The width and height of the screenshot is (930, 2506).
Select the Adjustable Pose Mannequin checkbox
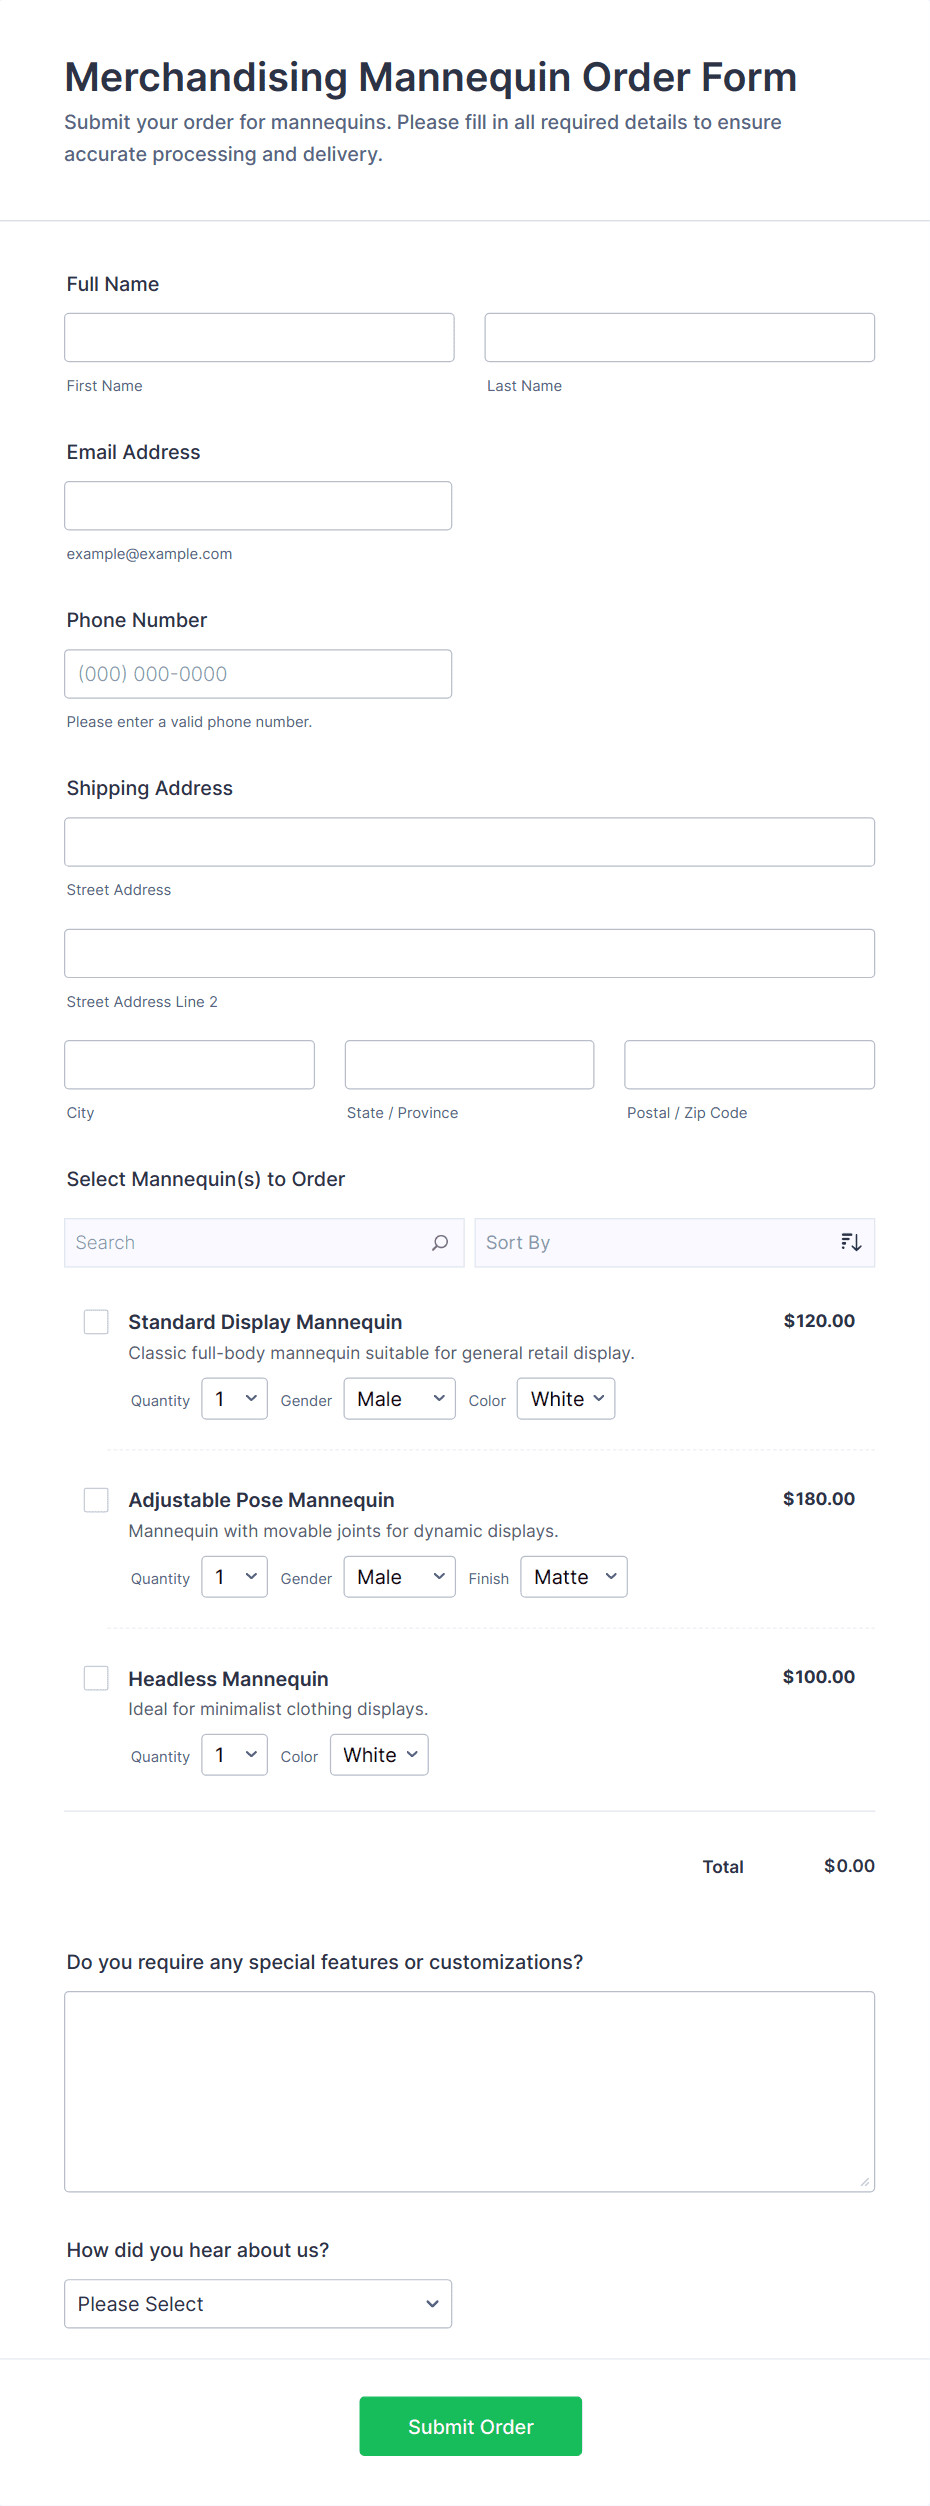[x=96, y=1499]
